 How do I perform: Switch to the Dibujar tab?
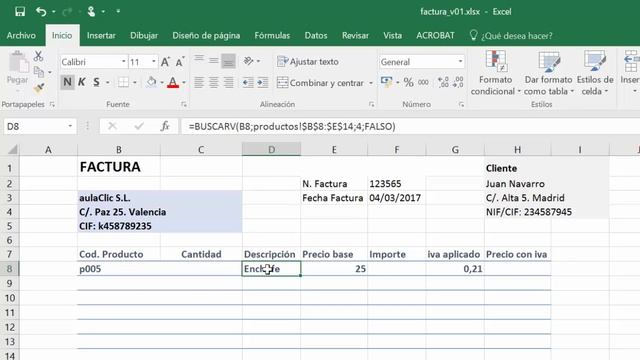click(144, 36)
